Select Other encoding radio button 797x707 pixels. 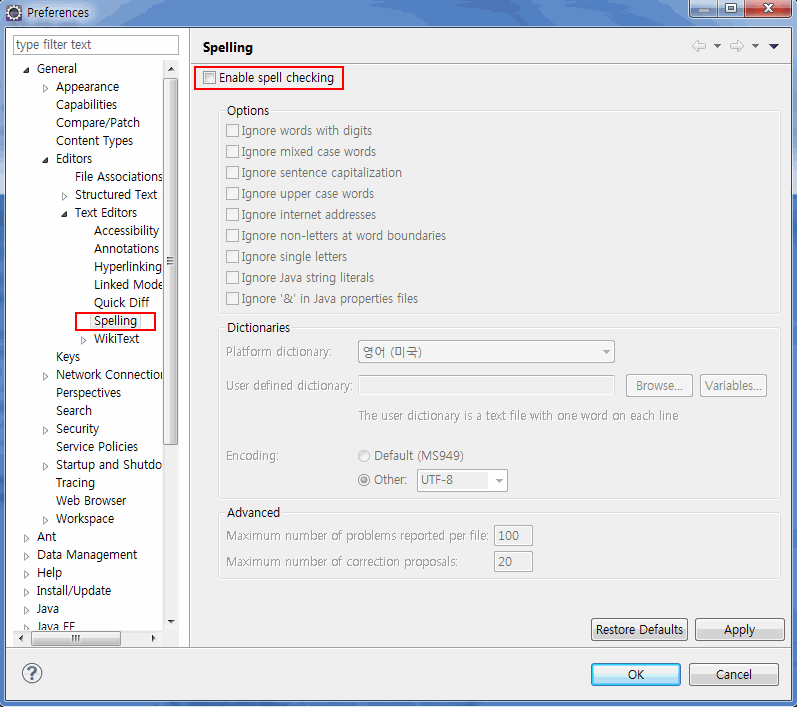[x=363, y=480]
